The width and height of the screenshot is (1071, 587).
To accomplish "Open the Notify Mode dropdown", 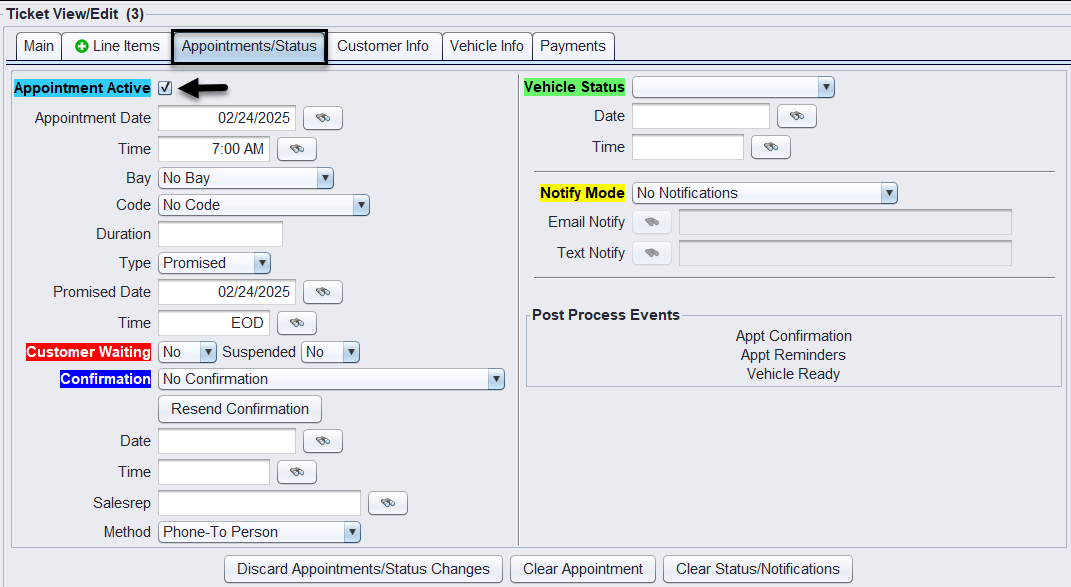I will click(x=764, y=193).
